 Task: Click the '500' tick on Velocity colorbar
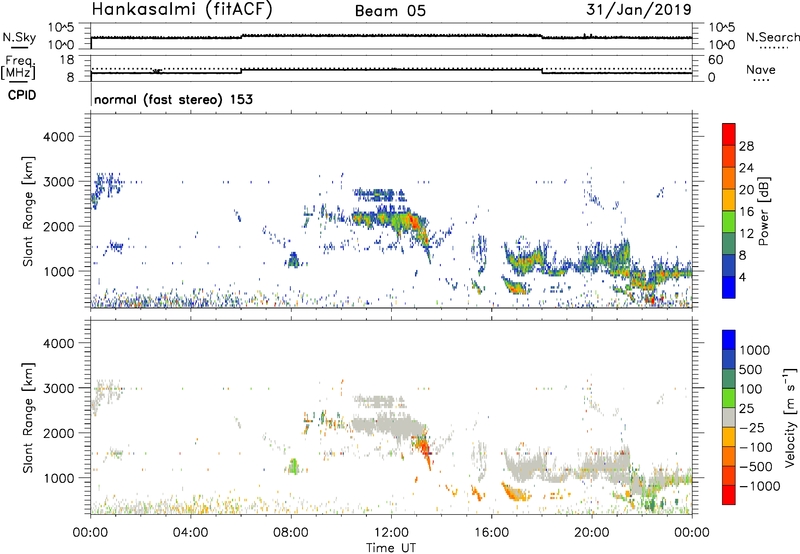click(750, 369)
